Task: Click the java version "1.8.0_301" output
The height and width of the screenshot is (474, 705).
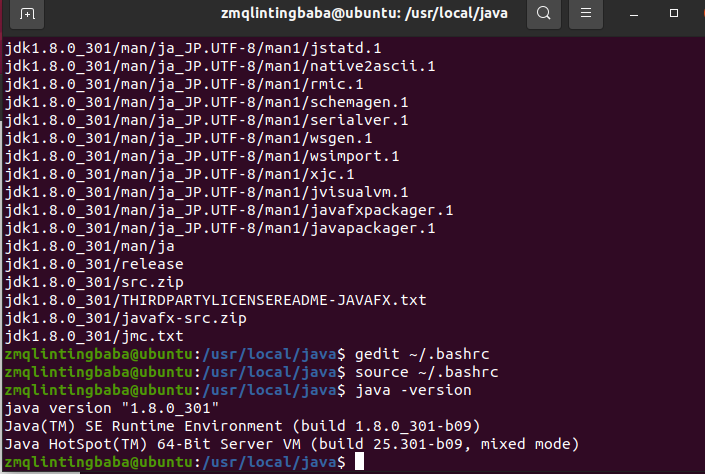Action: click(112, 408)
